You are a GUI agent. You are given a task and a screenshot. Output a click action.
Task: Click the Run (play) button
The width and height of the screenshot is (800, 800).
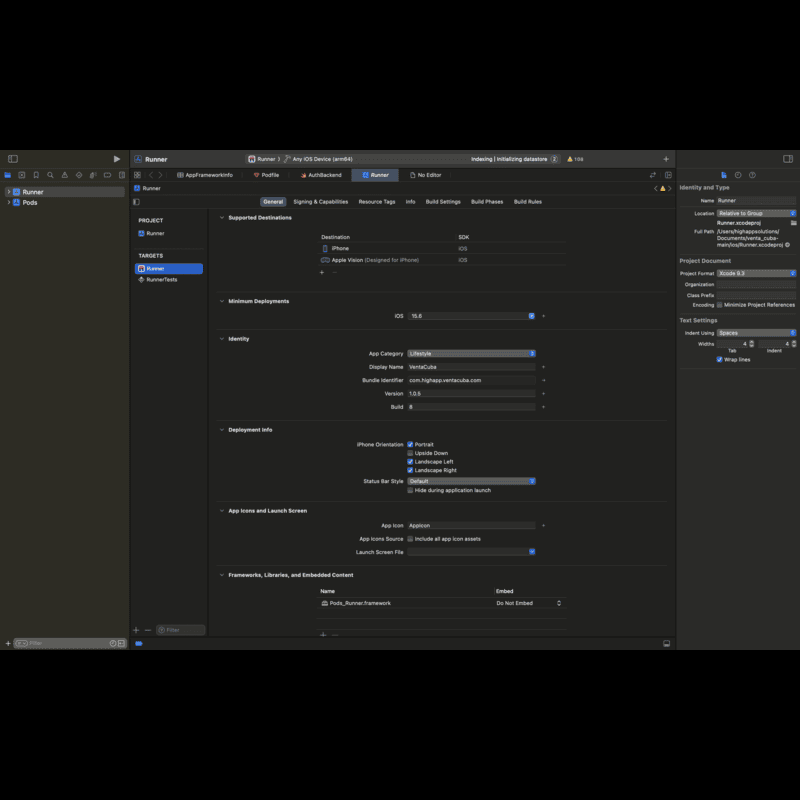click(x=117, y=159)
